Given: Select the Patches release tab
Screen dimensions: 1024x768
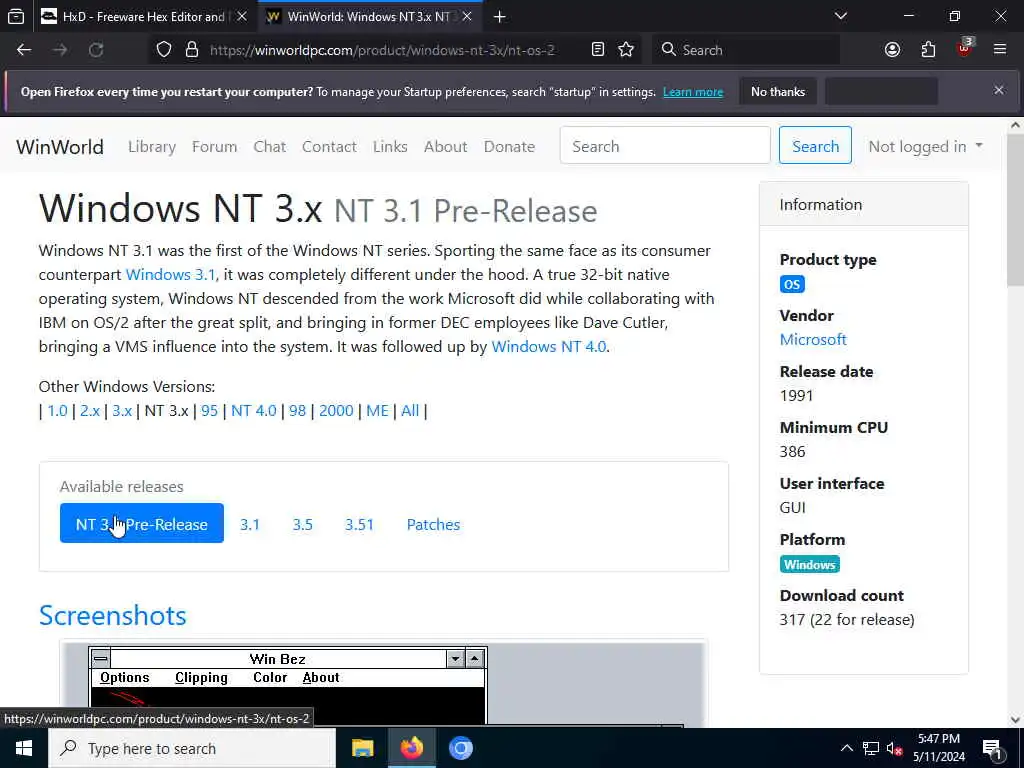Looking at the screenshot, I should click(433, 524).
